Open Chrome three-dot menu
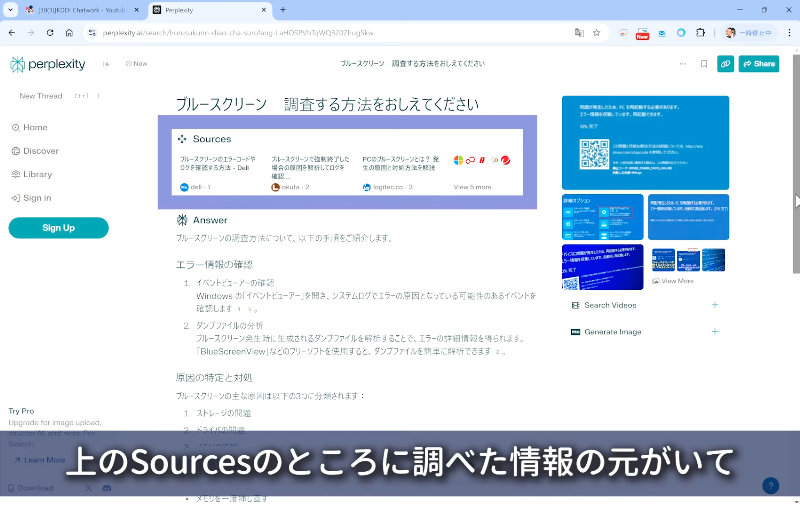This screenshot has height=506, width=800. pos(789,33)
